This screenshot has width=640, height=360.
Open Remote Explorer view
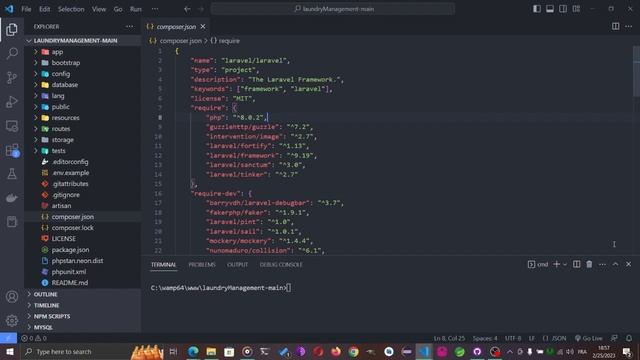[12, 126]
